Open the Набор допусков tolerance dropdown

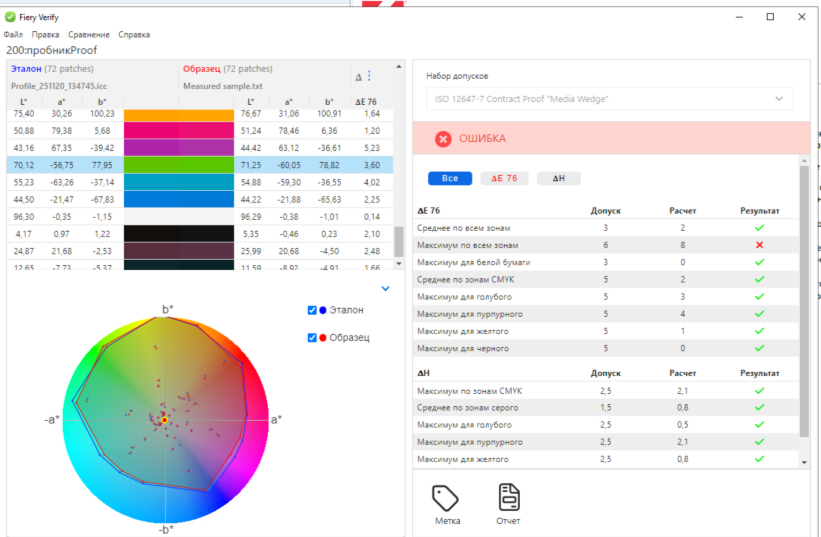[609, 99]
